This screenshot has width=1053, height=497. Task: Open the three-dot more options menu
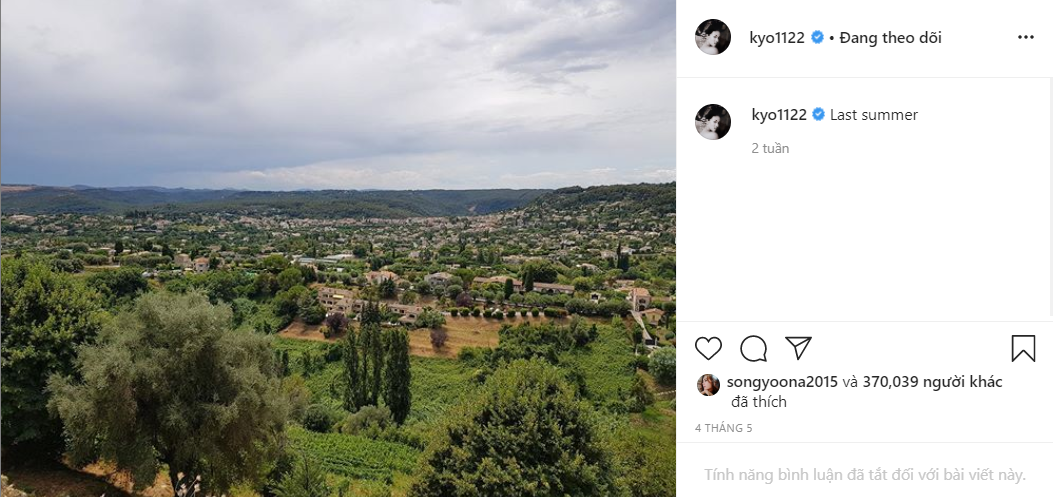1025,38
